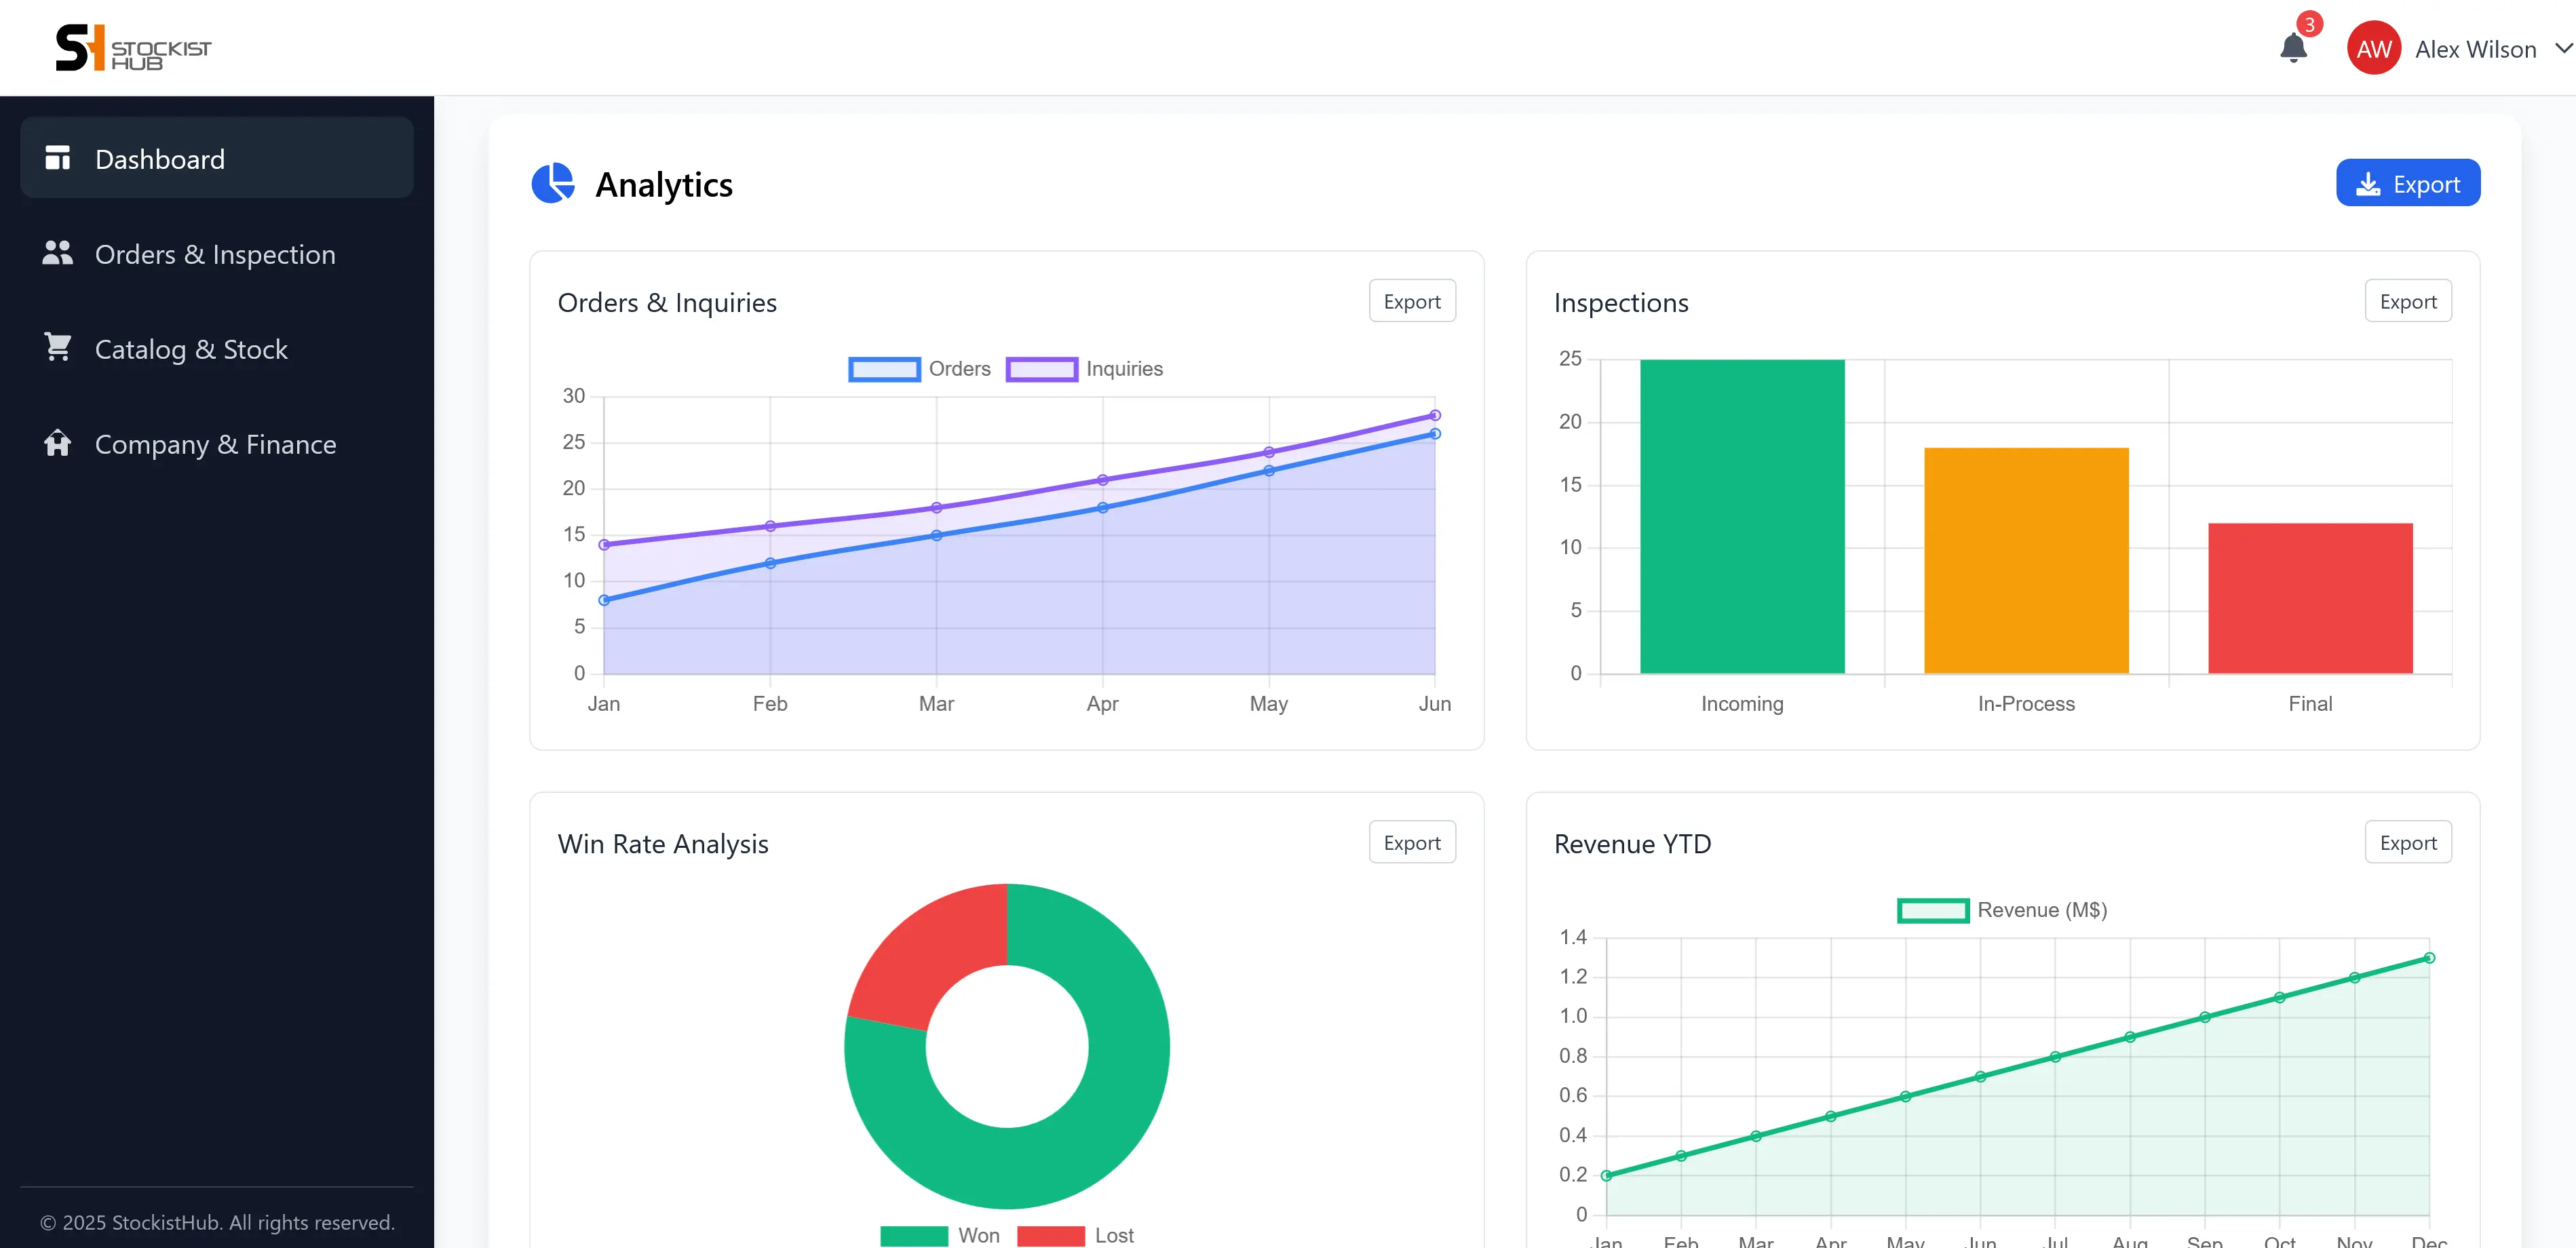Image resolution: width=2576 pixels, height=1248 pixels.
Task: Click the AW user avatar
Action: point(2374,48)
